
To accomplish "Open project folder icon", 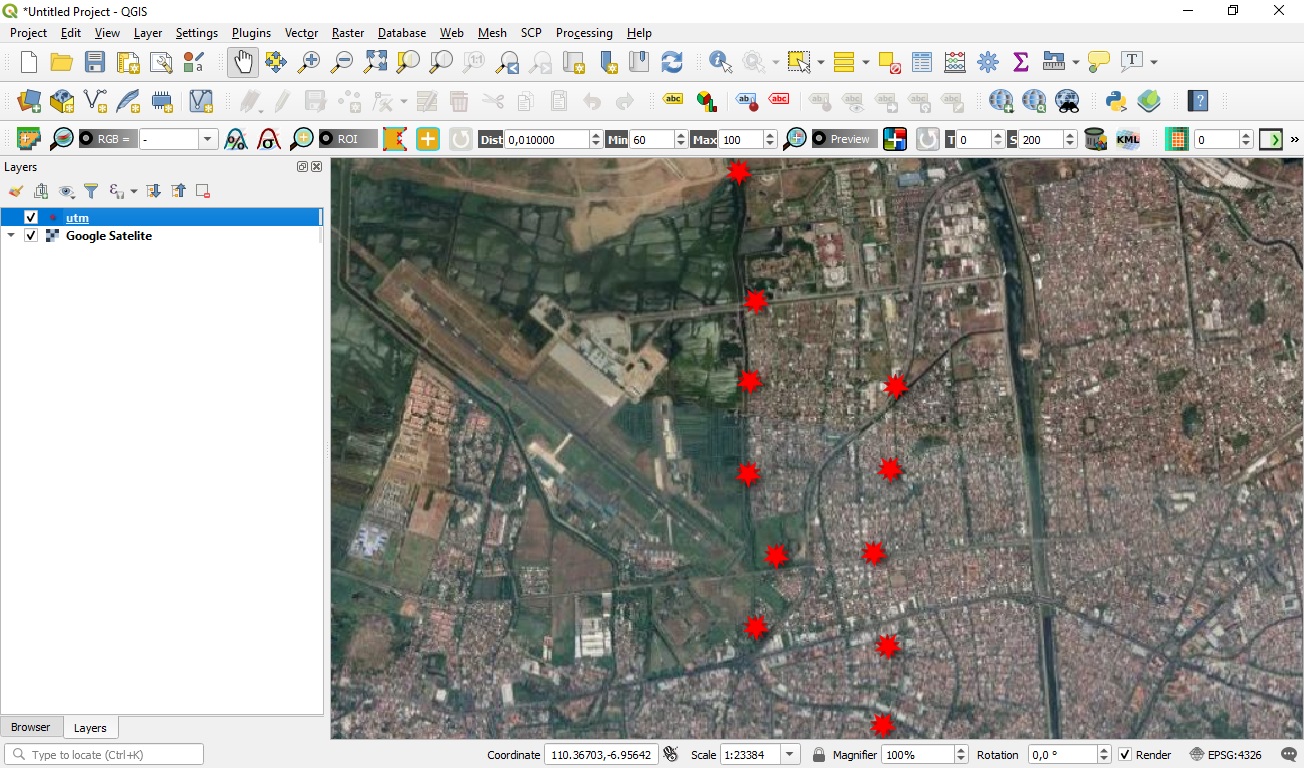I will [x=62, y=62].
